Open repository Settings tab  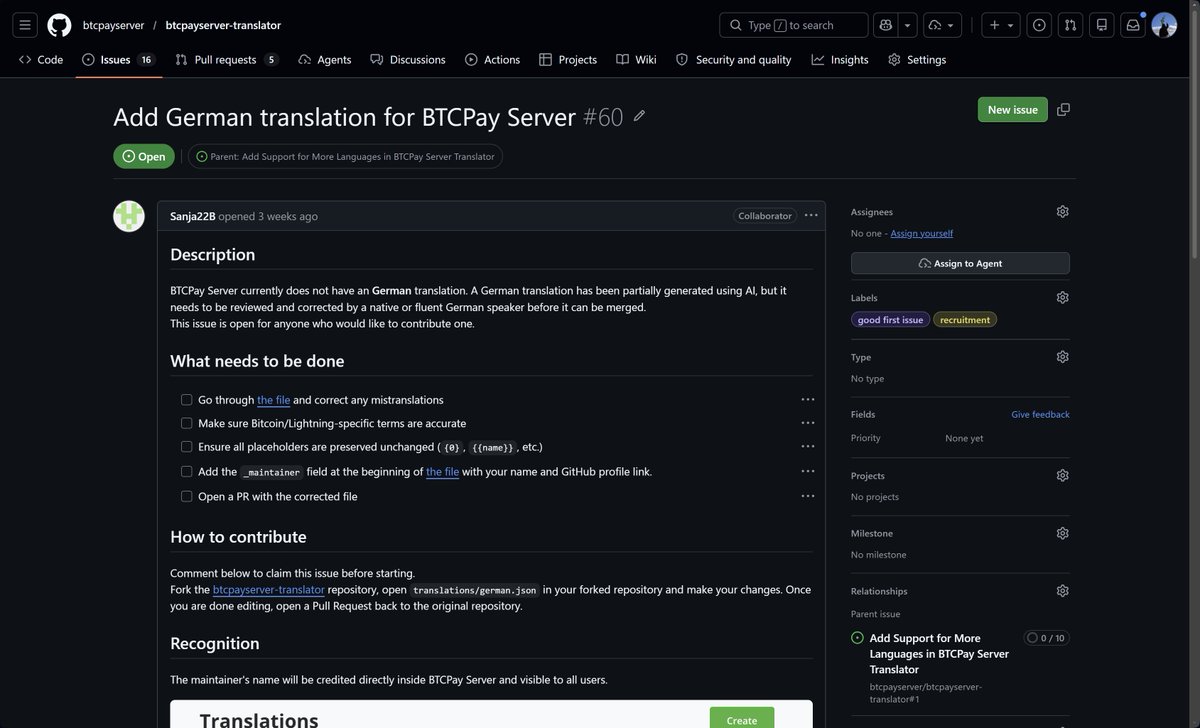tap(917, 60)
